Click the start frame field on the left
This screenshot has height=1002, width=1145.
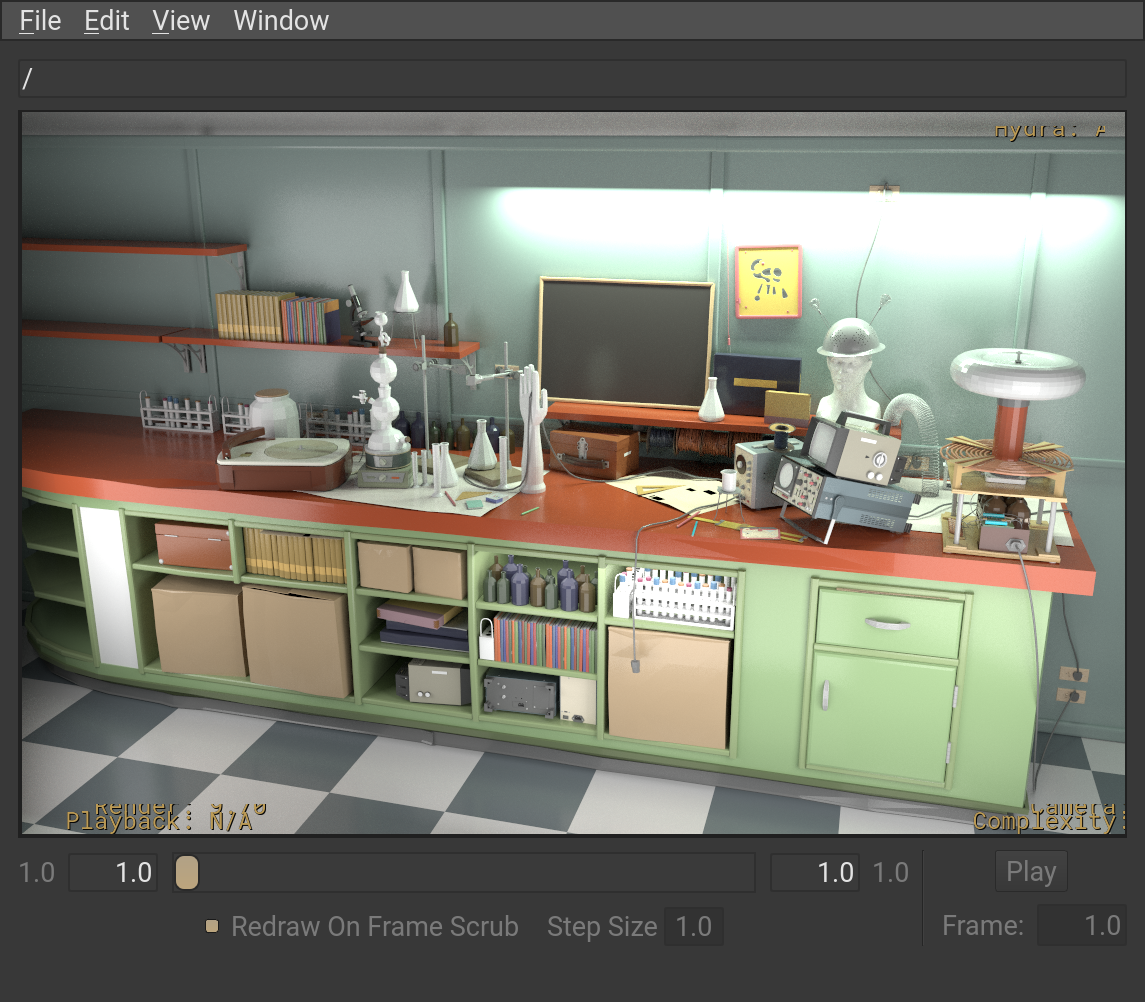tap(112, 871)
